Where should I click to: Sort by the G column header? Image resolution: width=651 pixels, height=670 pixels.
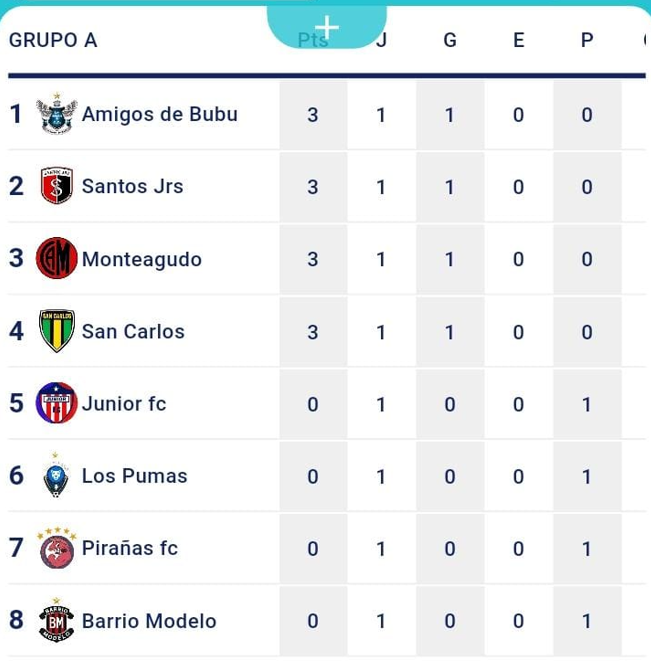450,40
